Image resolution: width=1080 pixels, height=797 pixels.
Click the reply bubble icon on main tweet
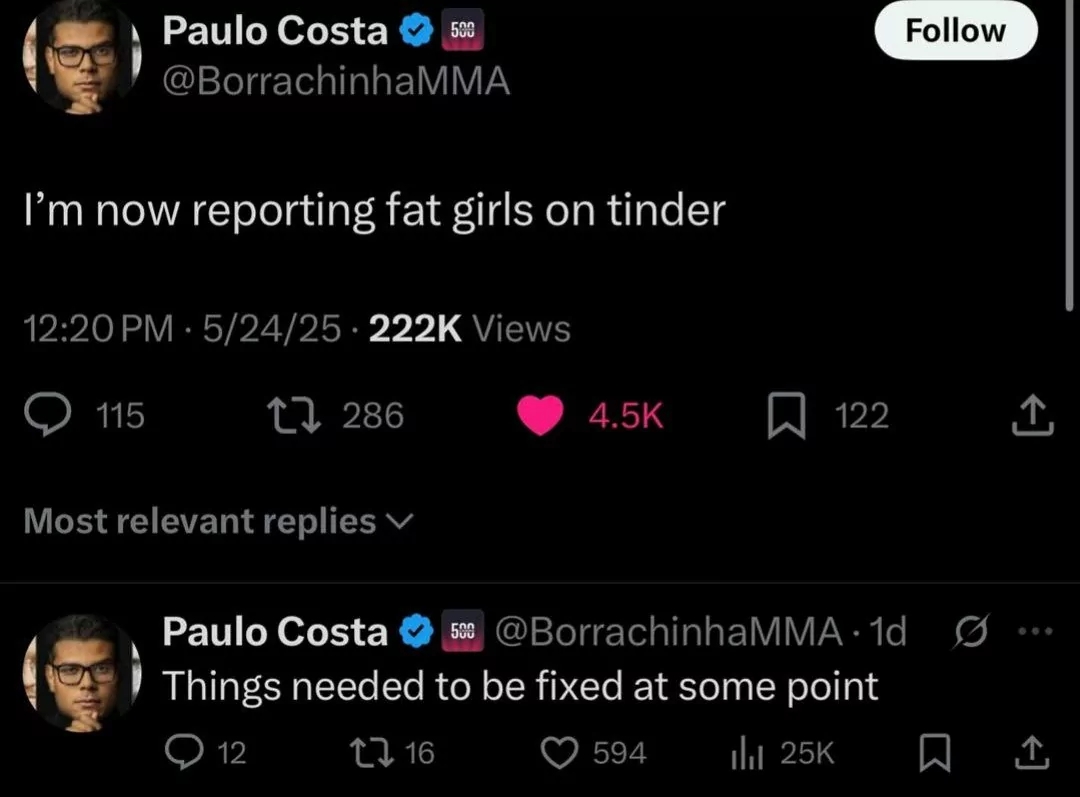pyautogui.click(x=47, y=414)
